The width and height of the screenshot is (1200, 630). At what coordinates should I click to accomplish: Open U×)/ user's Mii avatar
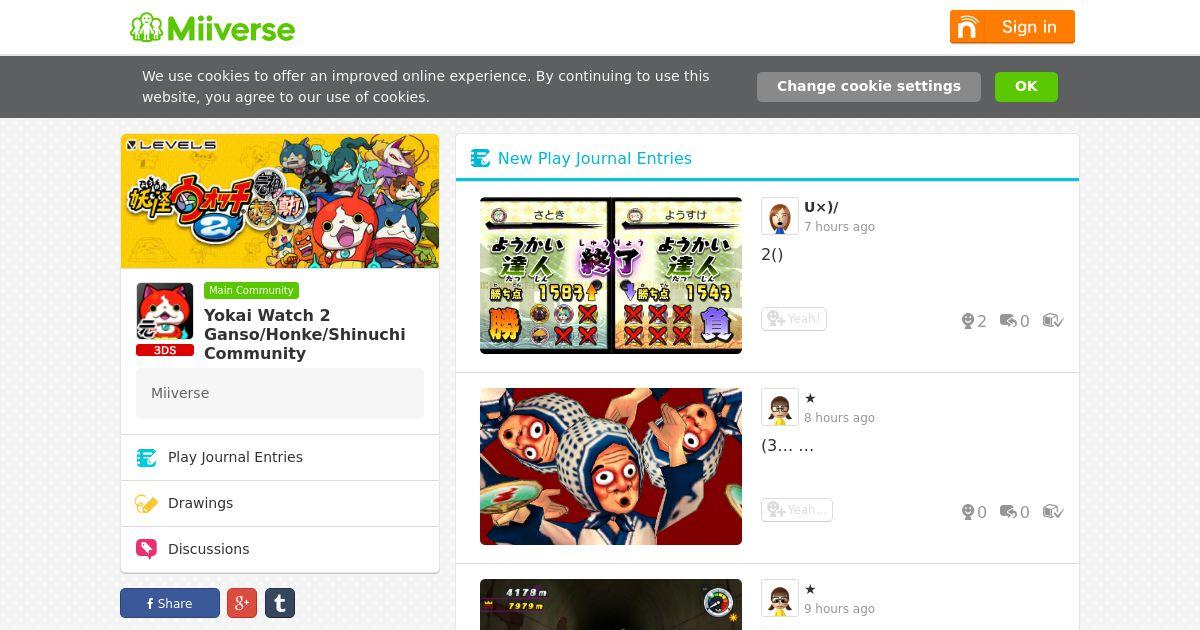click(780, 216)
